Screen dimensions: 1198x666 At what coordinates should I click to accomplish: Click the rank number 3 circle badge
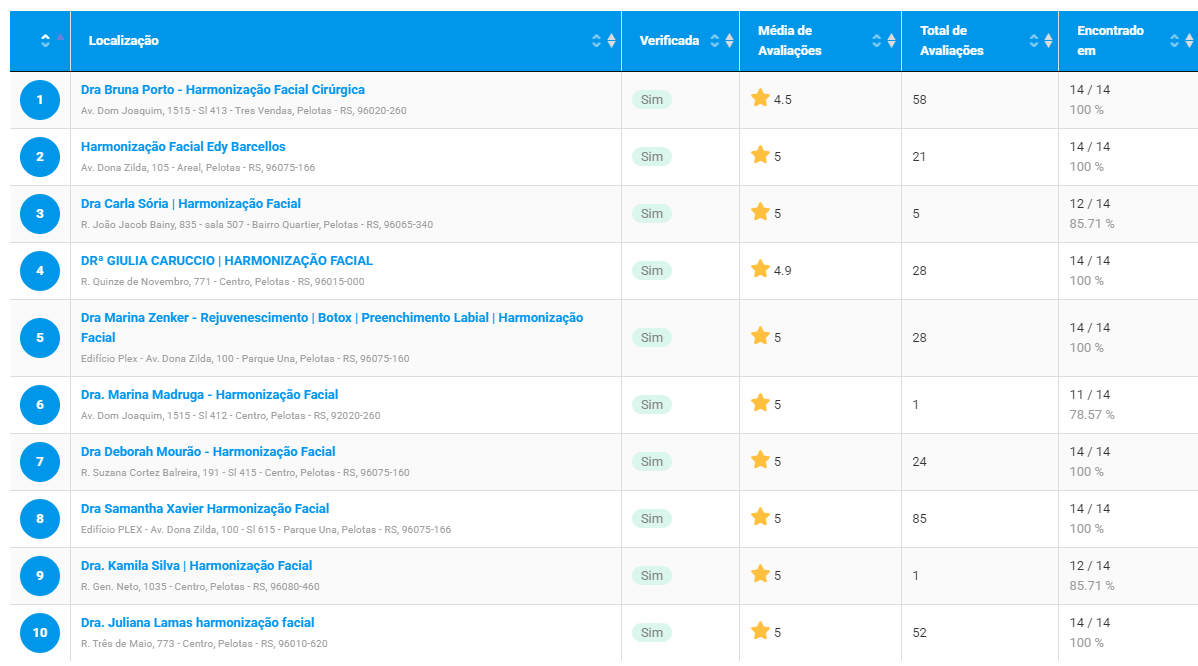40,214
